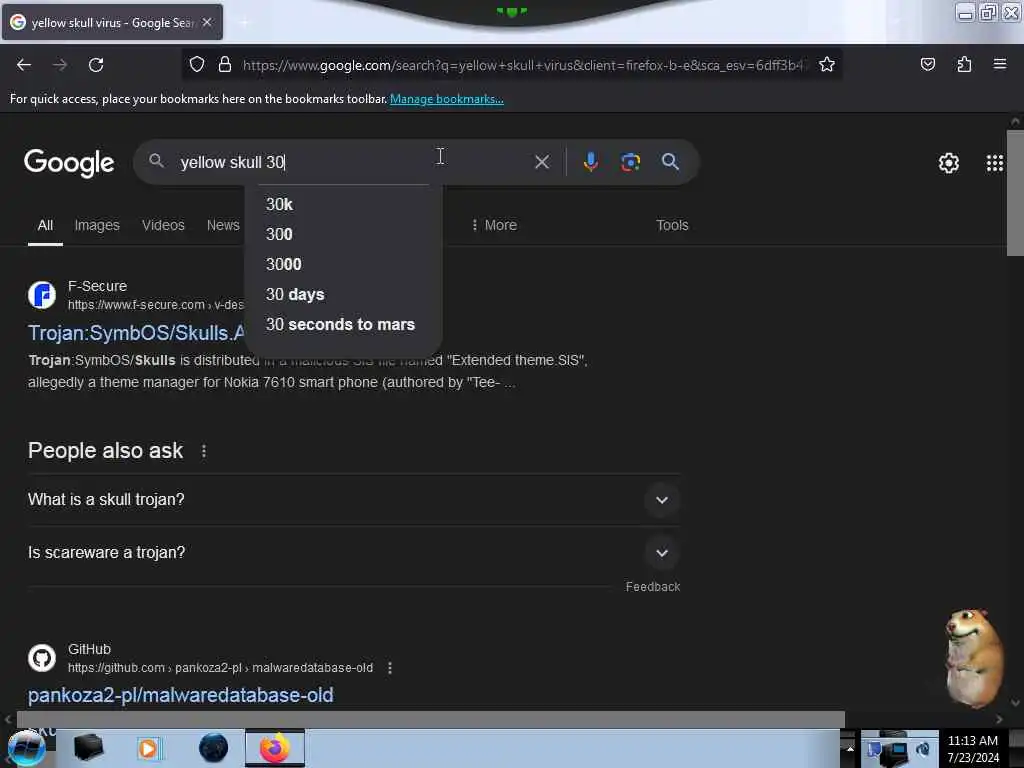Open the GitHub result options dots
Viewport: 1024px width, 768px height.
390,668
